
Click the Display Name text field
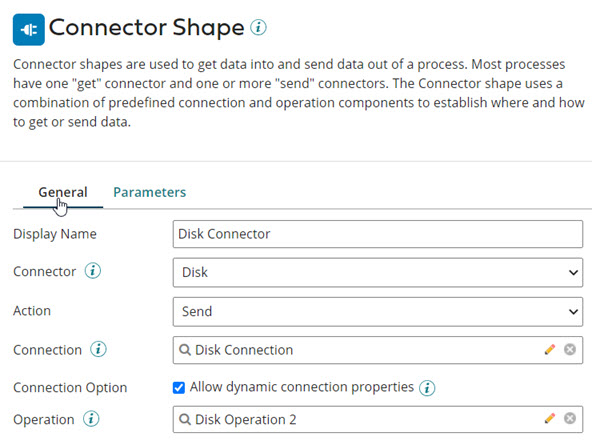[378, 234]
